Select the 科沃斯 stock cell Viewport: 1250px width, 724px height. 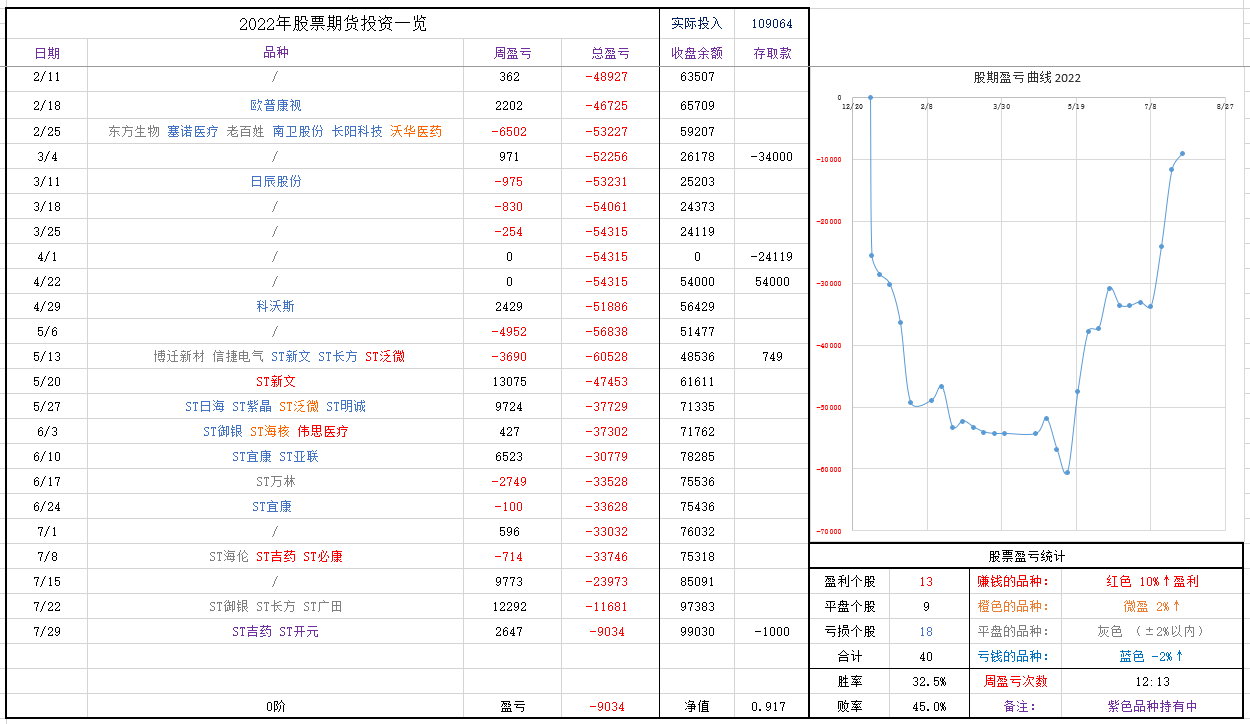[x=275, y=306]
